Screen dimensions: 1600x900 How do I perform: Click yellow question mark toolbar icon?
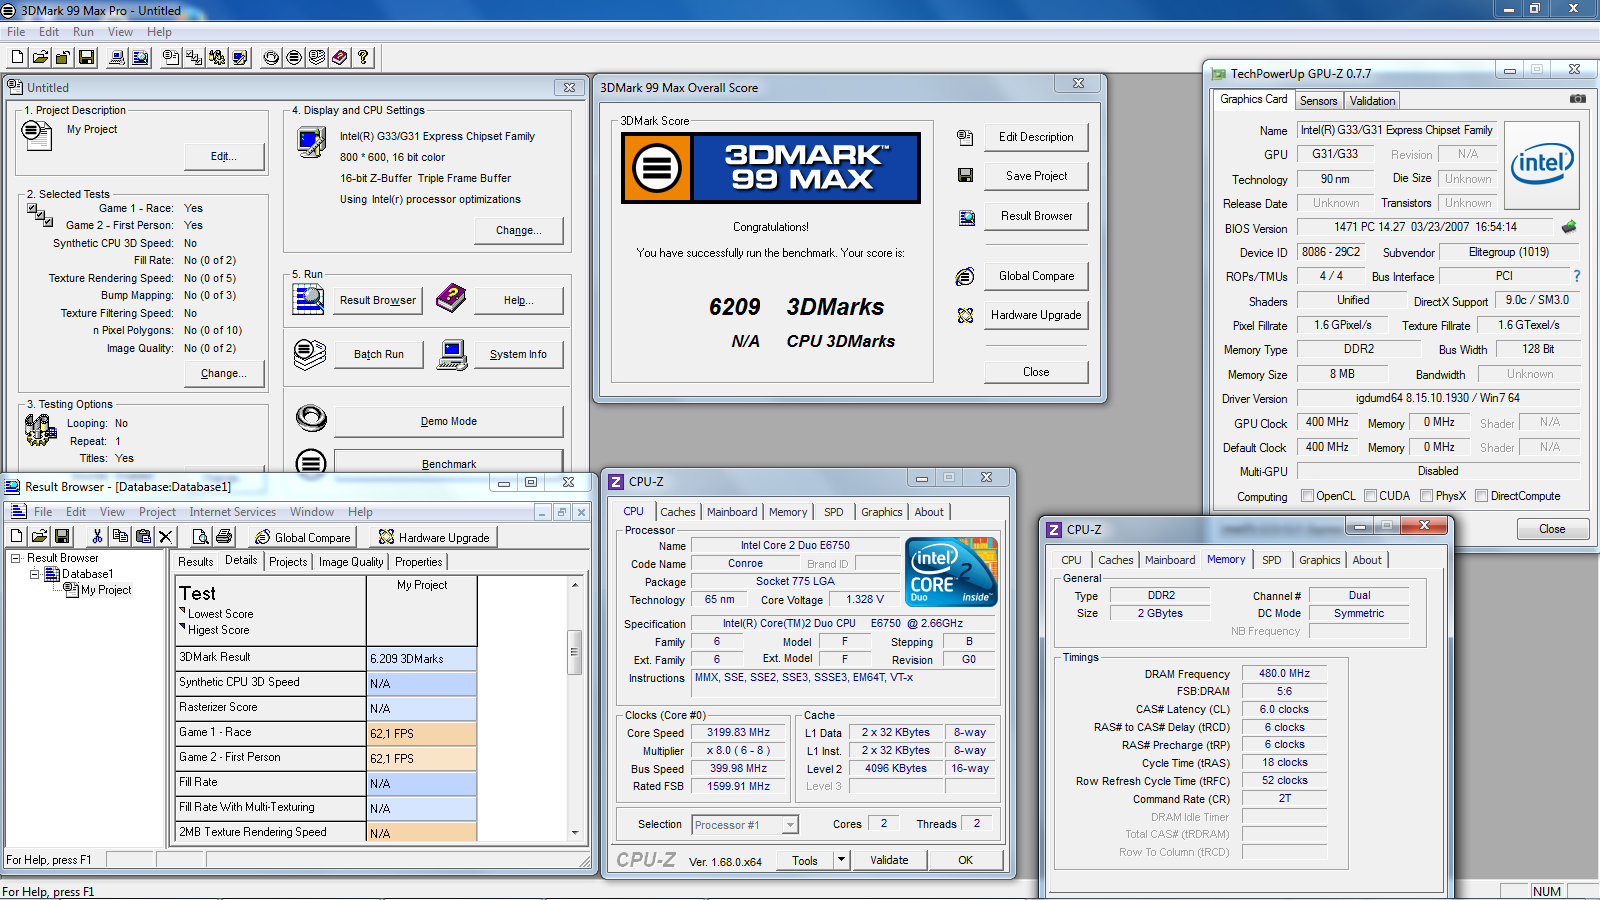(x=363, y=58)
